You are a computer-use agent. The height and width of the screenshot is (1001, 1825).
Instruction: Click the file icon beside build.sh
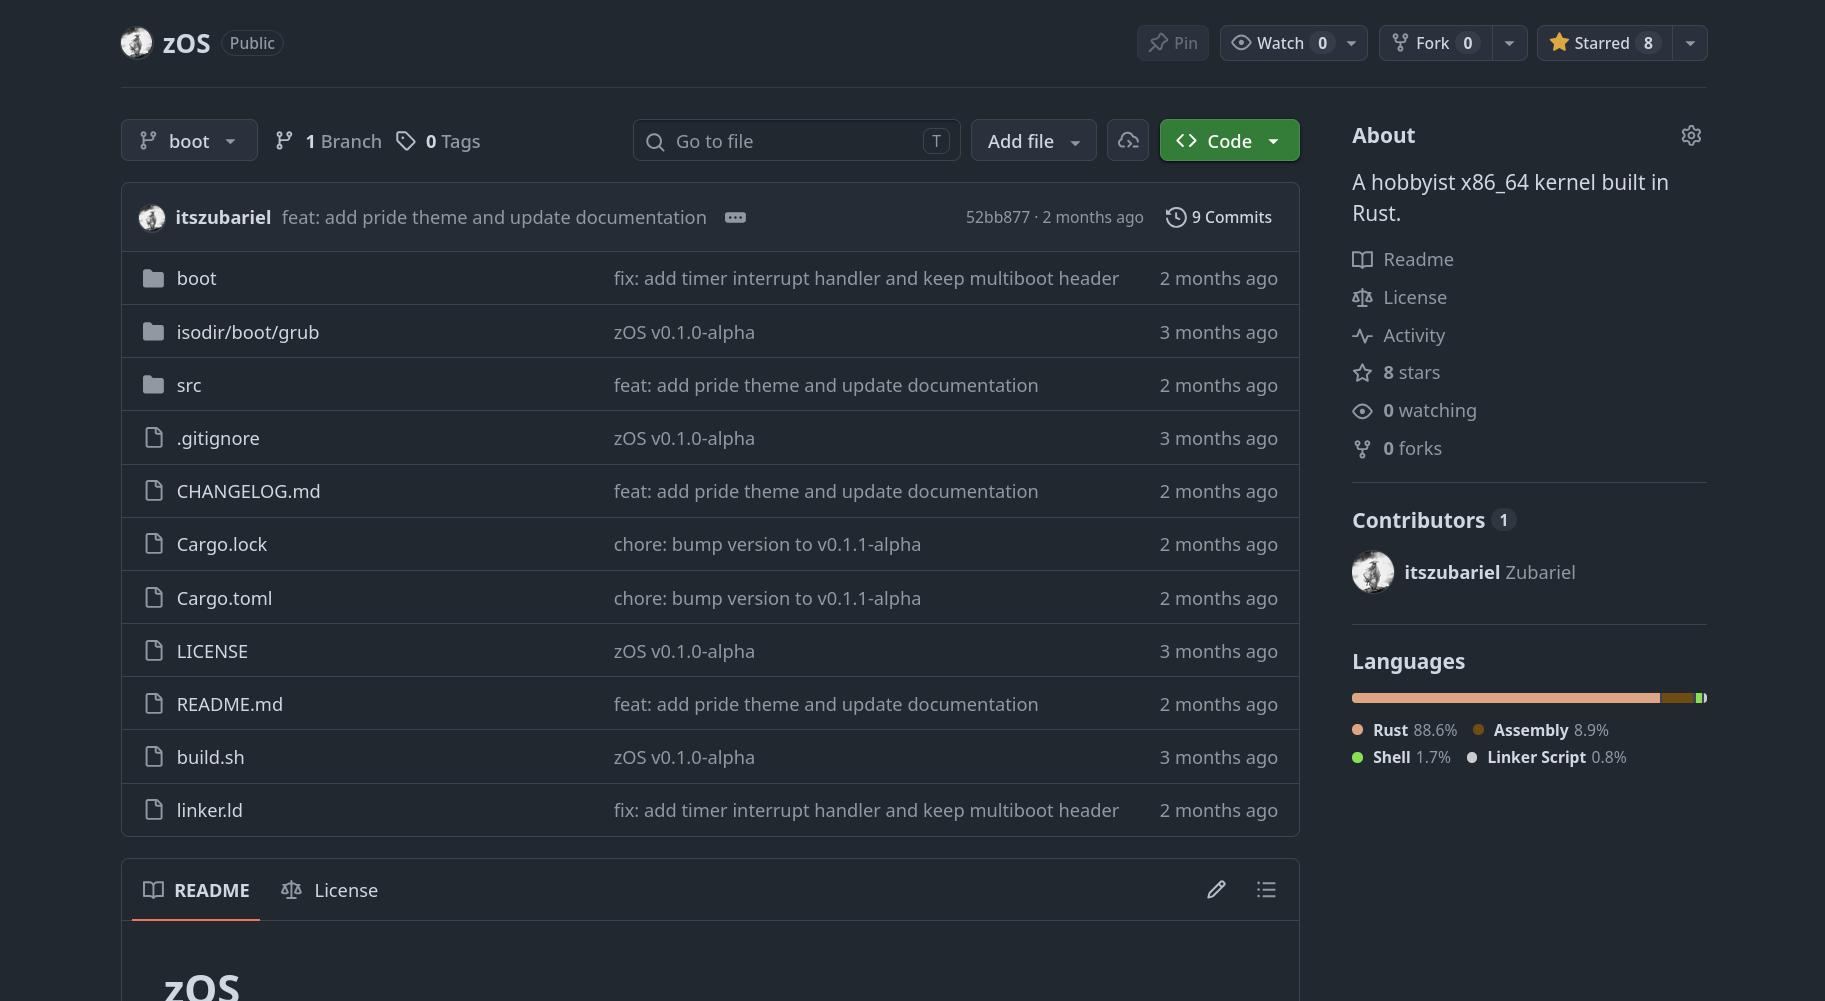[x=154, y=757]
